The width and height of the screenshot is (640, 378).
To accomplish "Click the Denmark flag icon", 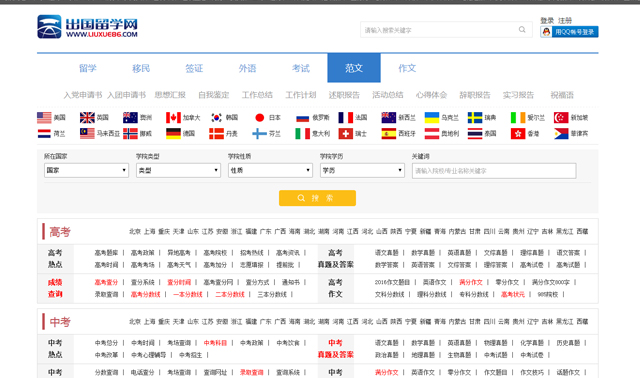I will tap(216, 133).
